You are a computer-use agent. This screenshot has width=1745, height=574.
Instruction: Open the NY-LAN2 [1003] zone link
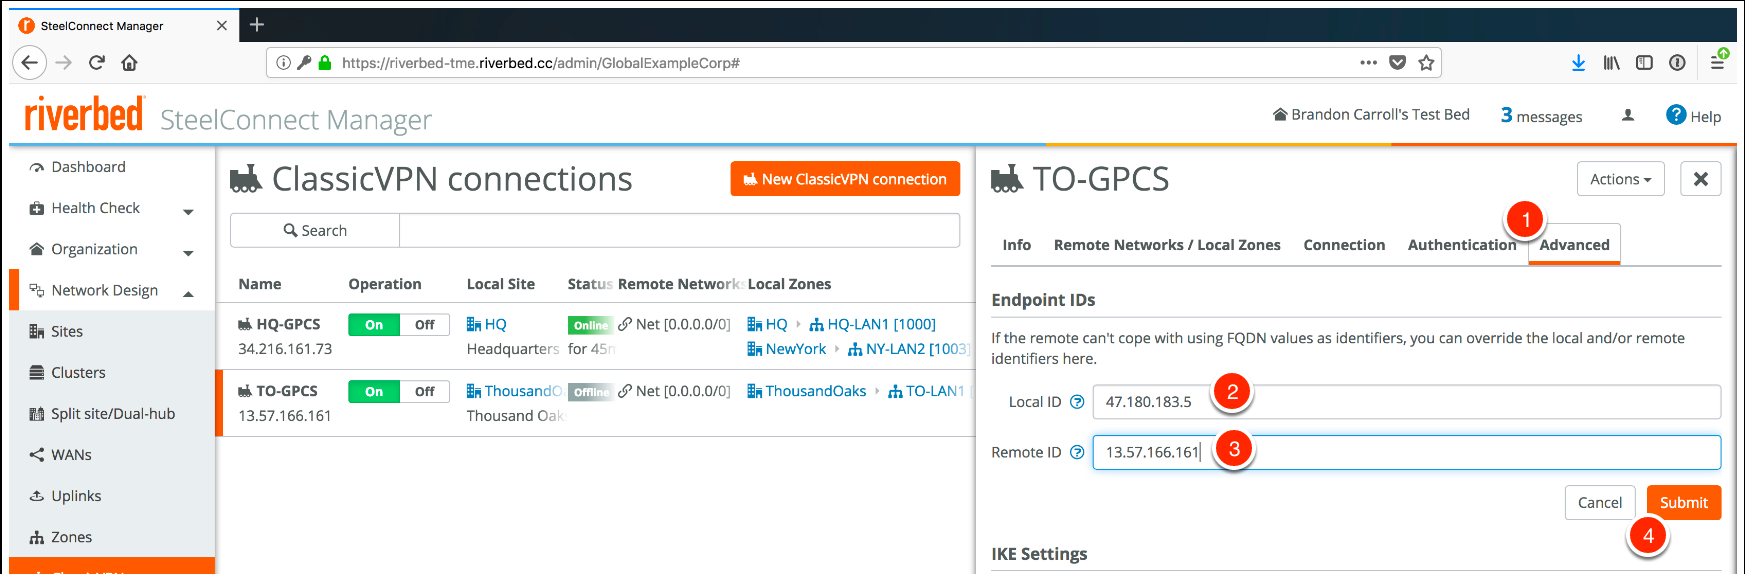click(x=908, y=349)
